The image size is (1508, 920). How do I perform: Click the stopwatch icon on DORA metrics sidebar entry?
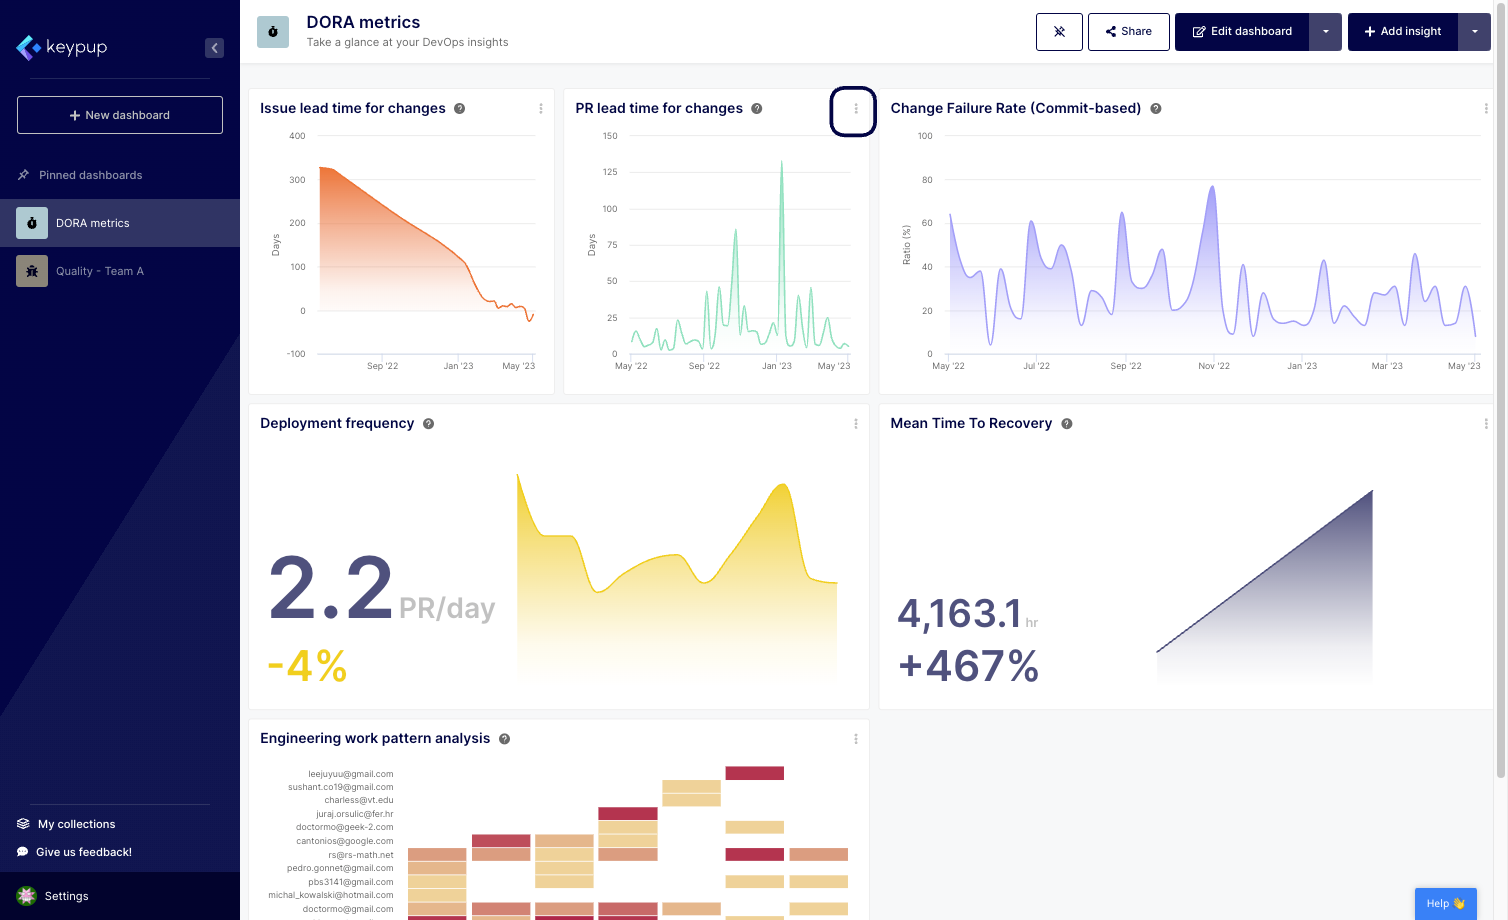[31, 222]
